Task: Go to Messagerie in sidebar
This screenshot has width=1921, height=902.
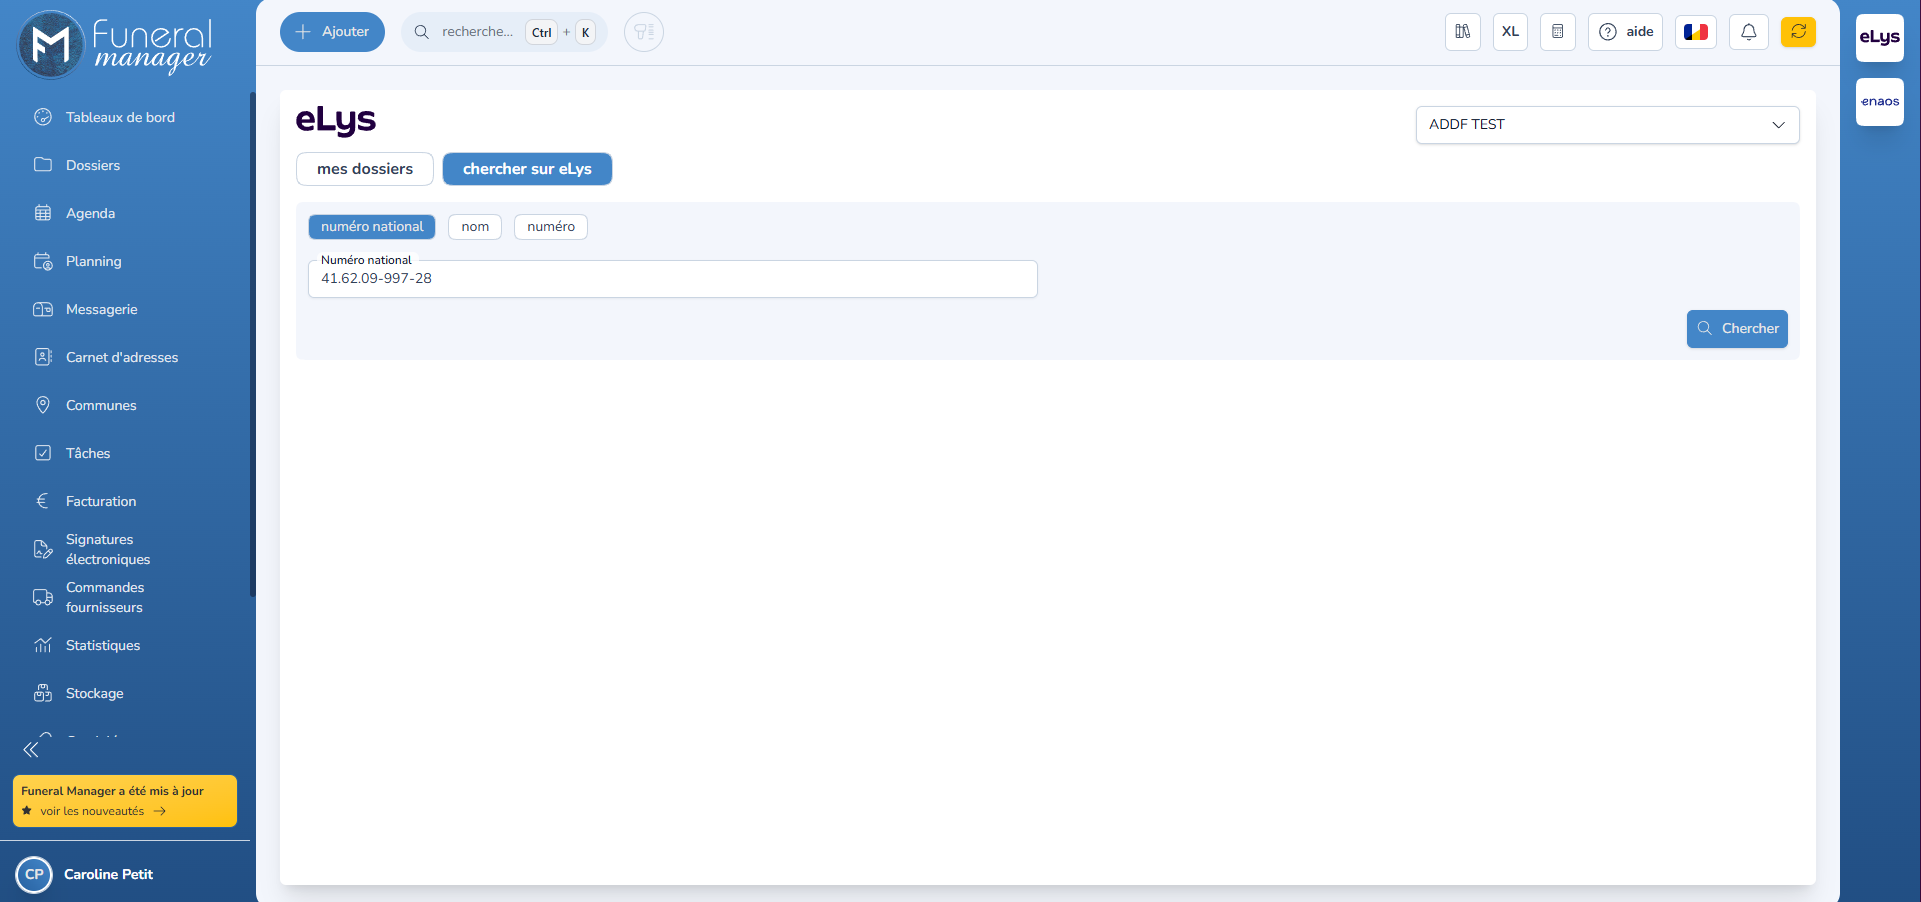Action: (102, 309)
